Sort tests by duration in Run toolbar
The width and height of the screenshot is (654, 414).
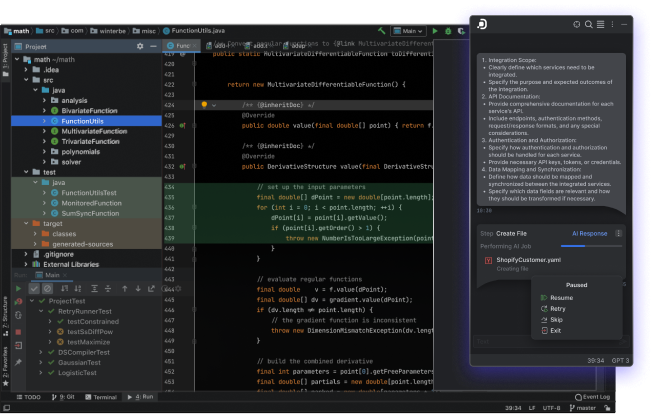[x=78, y=289]
